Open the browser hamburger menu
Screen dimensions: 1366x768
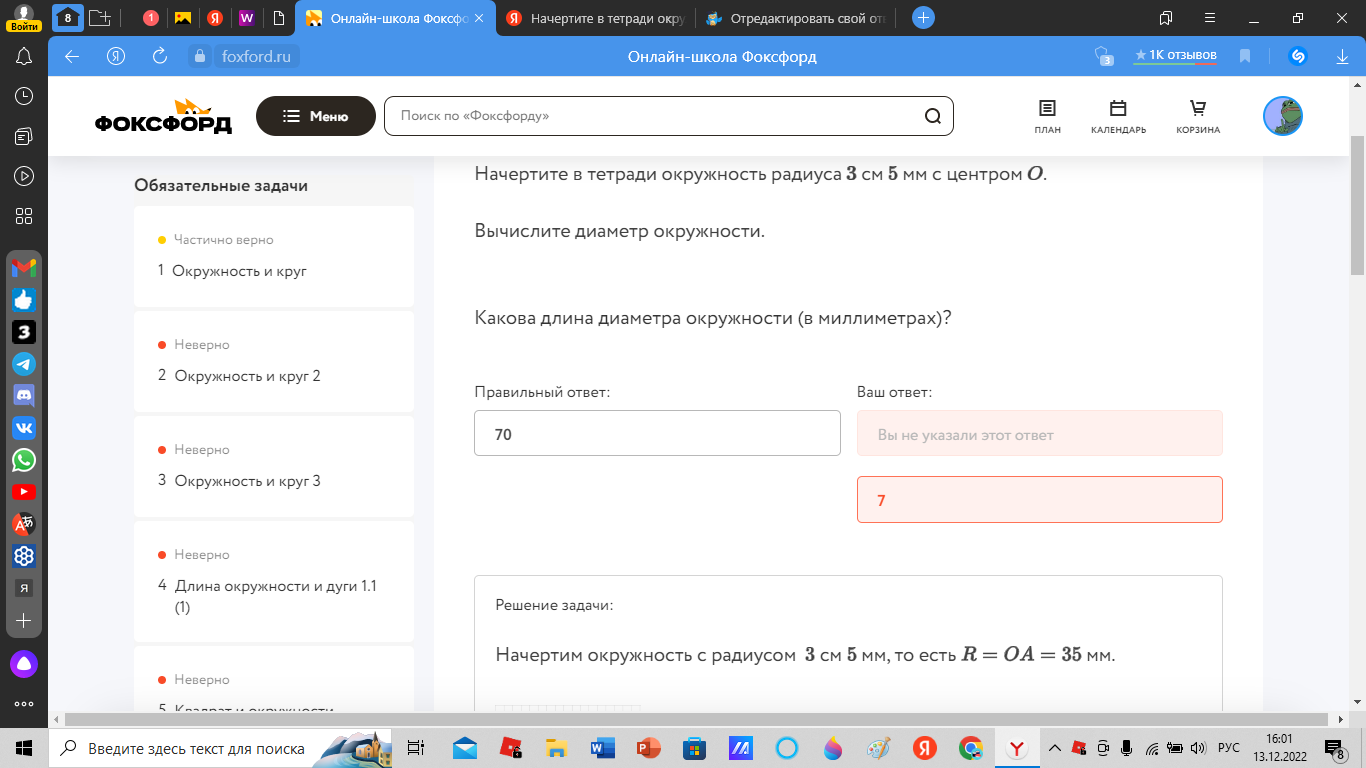(1209, 17)
